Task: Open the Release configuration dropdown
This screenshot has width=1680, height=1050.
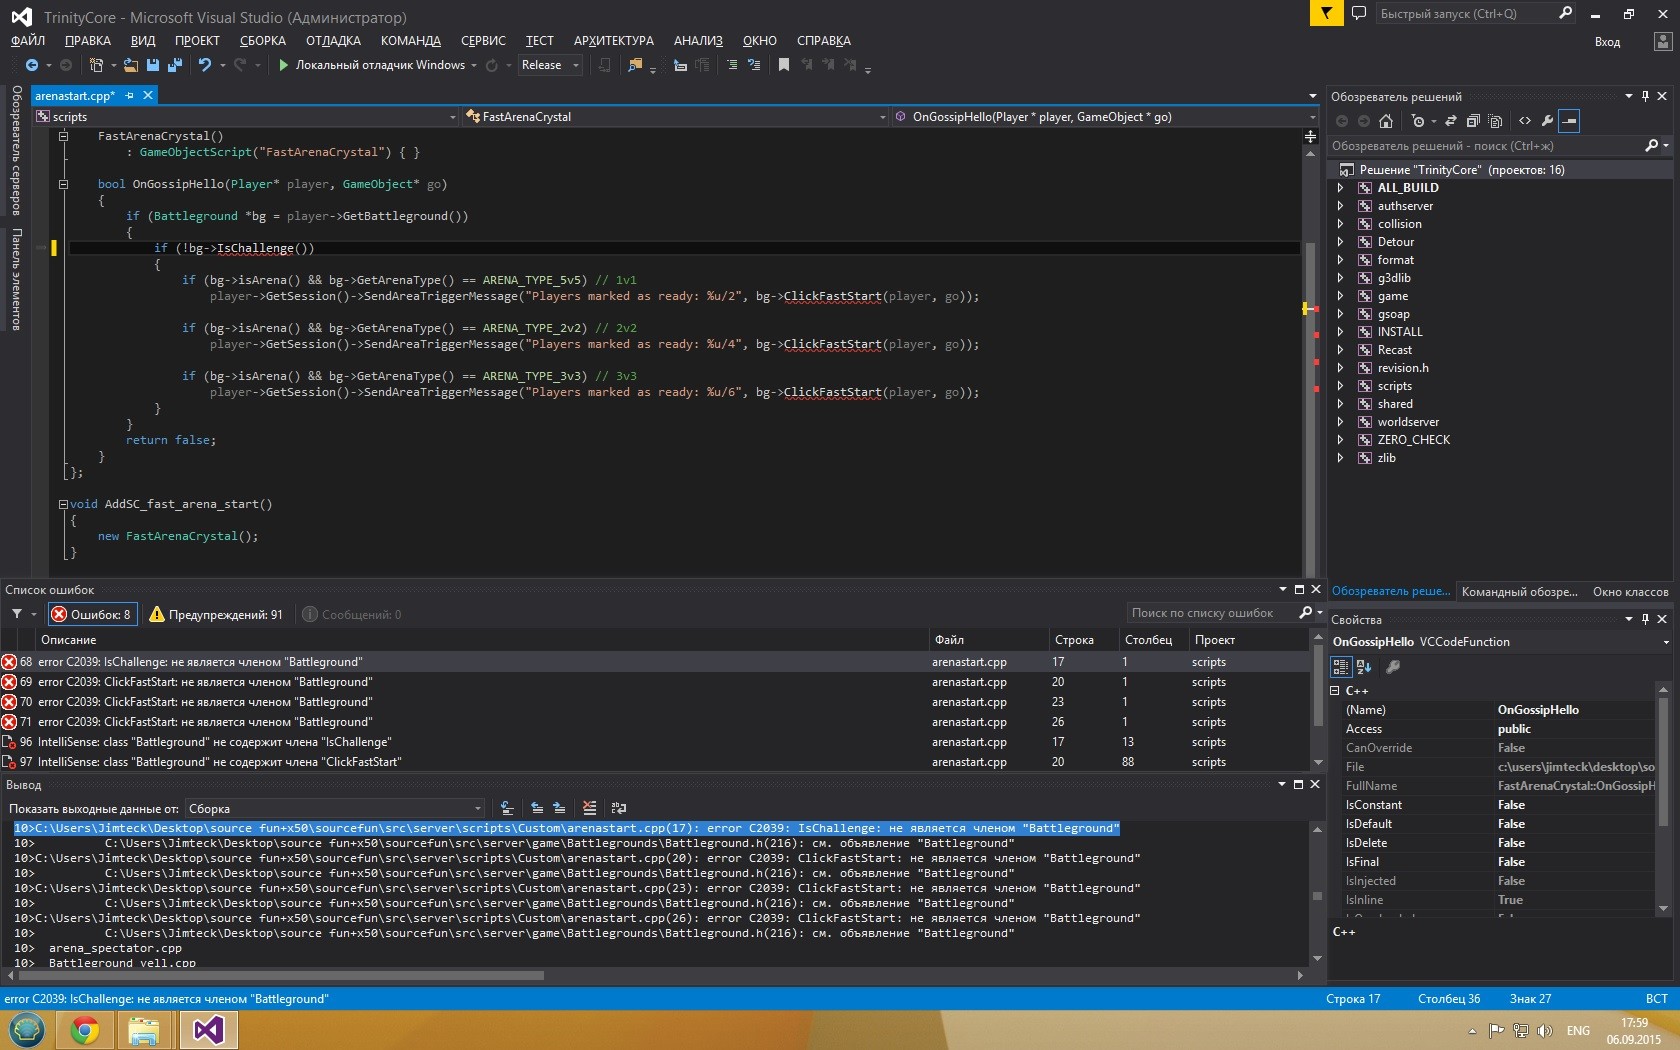Action: (550, 65)
